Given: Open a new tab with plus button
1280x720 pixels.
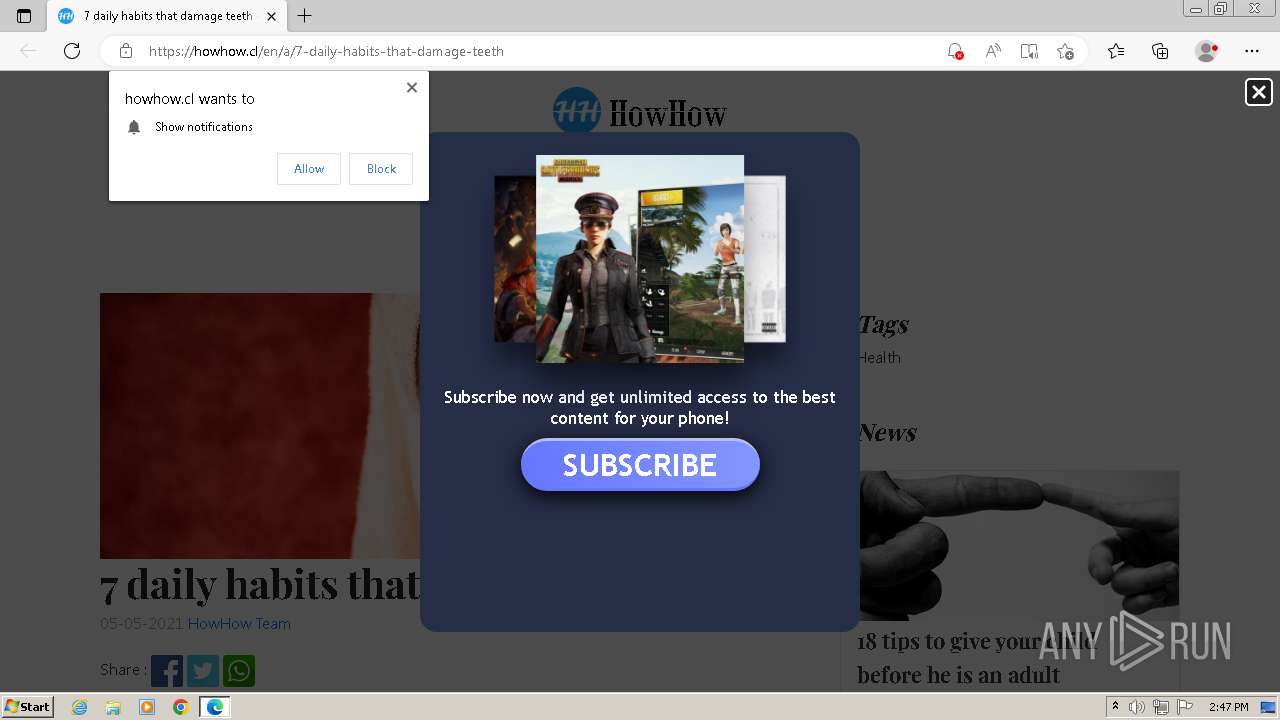Looking at the screenshot, I should (x=305, y=16).
